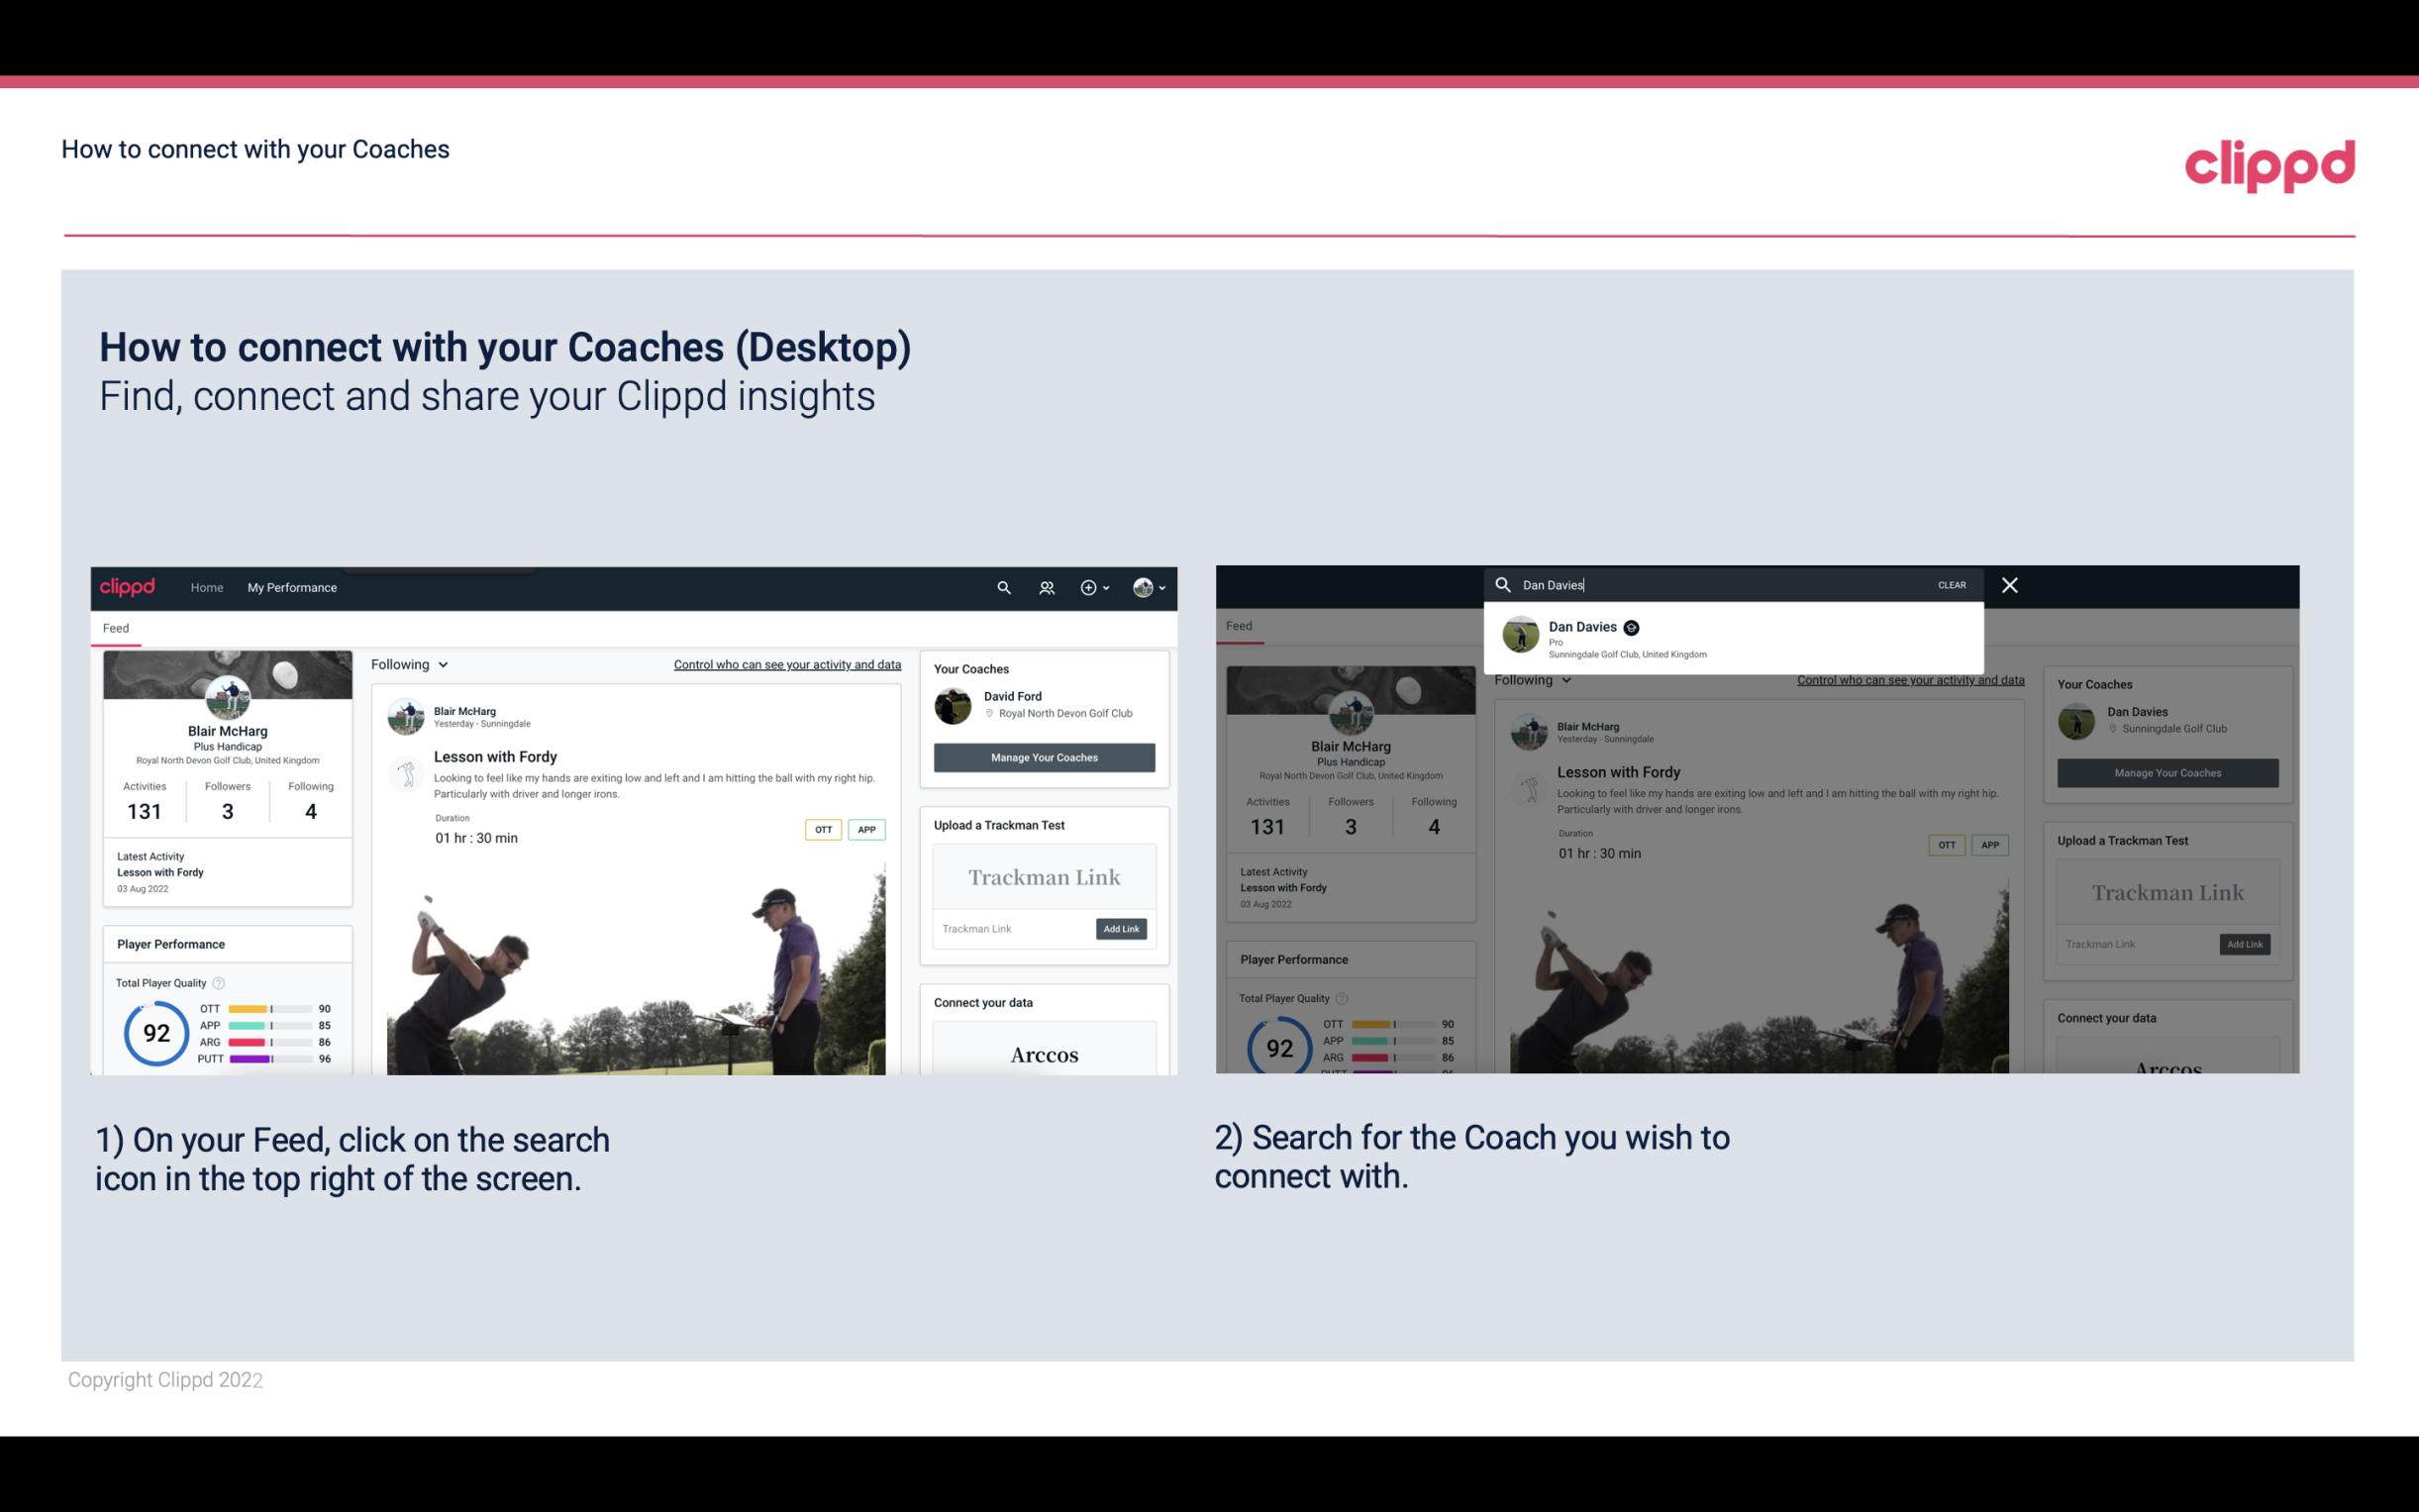
Task: Click the David Ford coach profile avatar
Action: (x=955, y=704)
